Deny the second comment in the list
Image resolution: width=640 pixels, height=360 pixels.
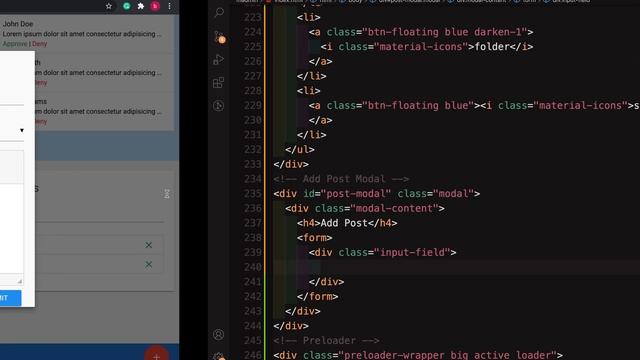pyautogui.click(x=41, y=82)
